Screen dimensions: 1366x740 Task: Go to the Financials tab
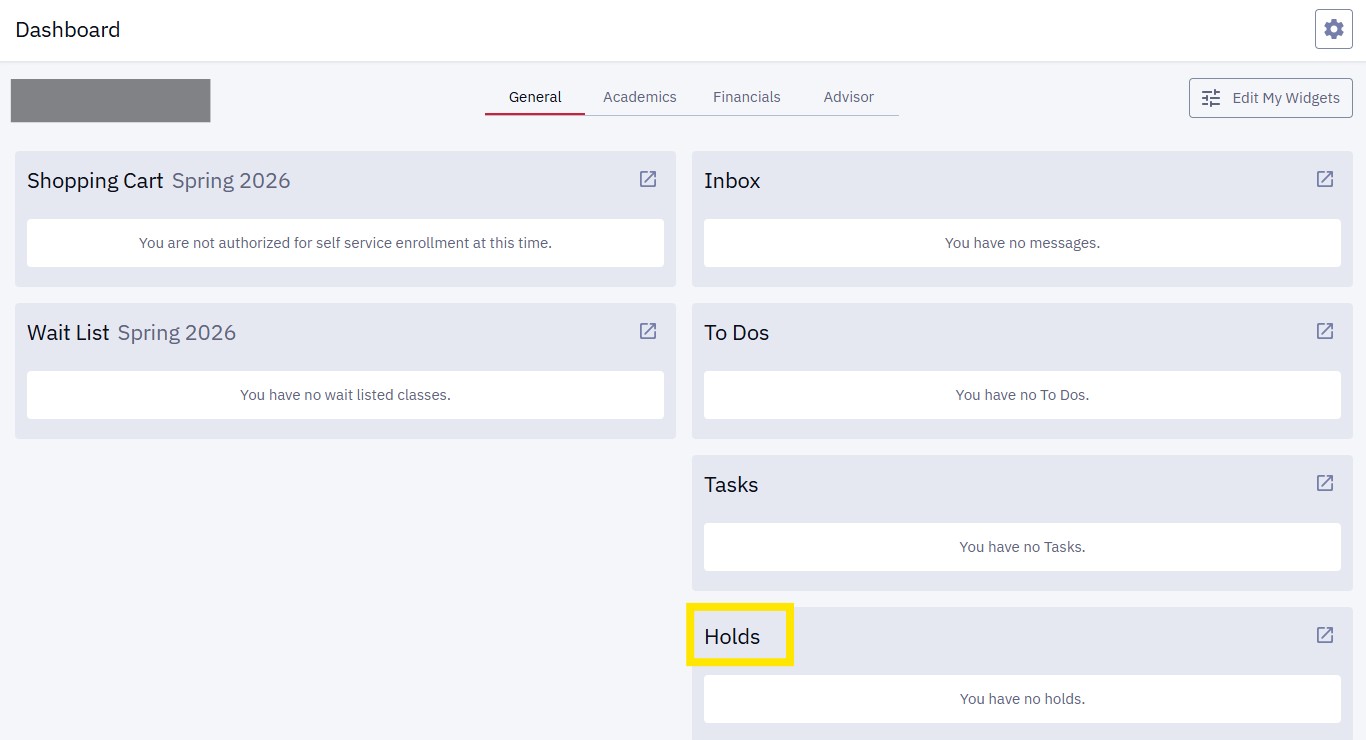click(747, 97)
